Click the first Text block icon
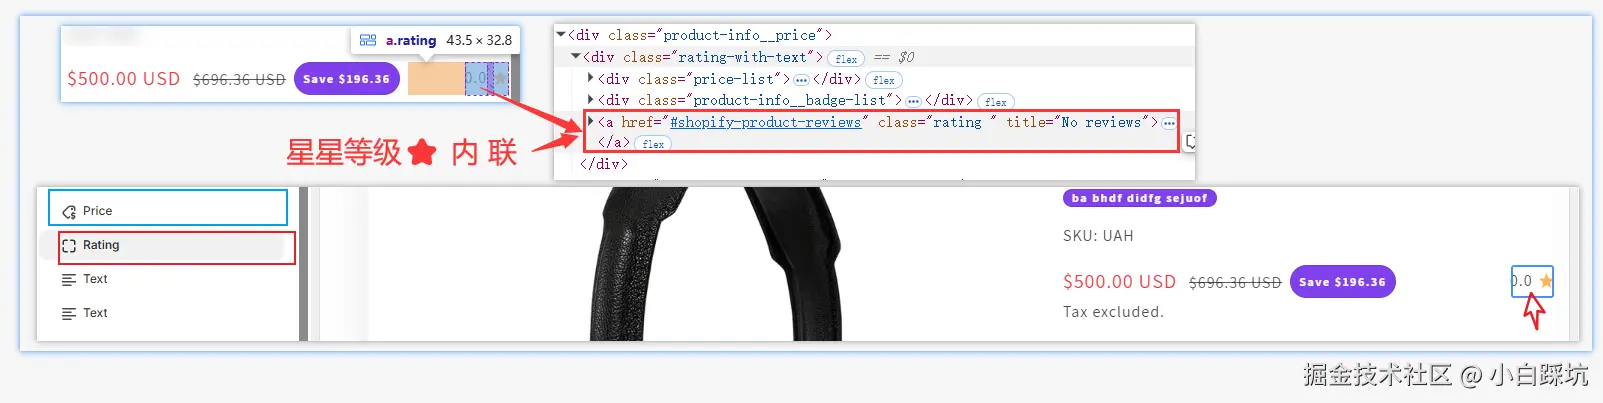The width and height of the screenshot is (1603, 403). click(x=69, y=280)
